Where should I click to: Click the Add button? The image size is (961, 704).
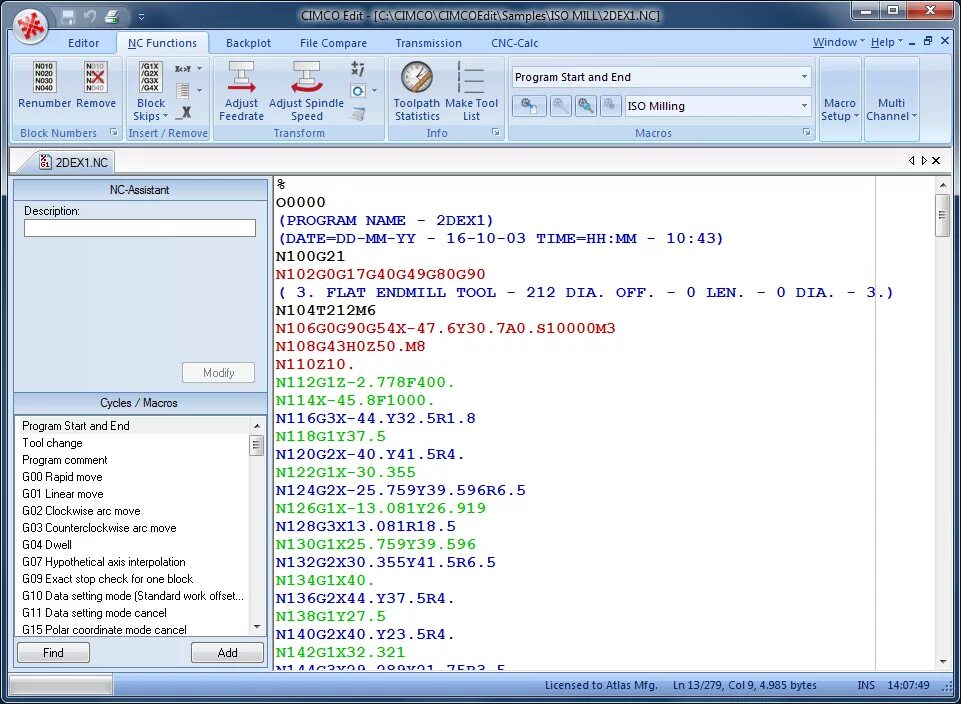227,653
